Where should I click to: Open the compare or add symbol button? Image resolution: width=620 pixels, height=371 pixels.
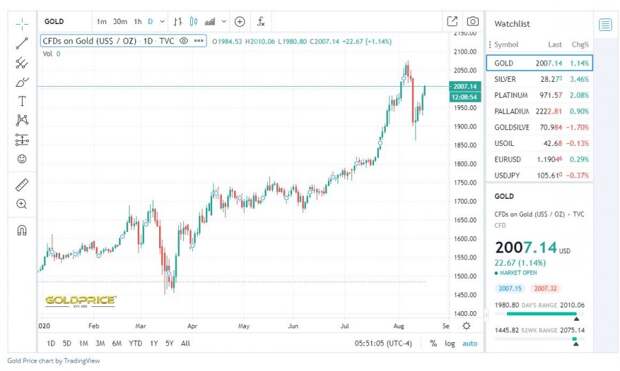[x=240, y=22]
